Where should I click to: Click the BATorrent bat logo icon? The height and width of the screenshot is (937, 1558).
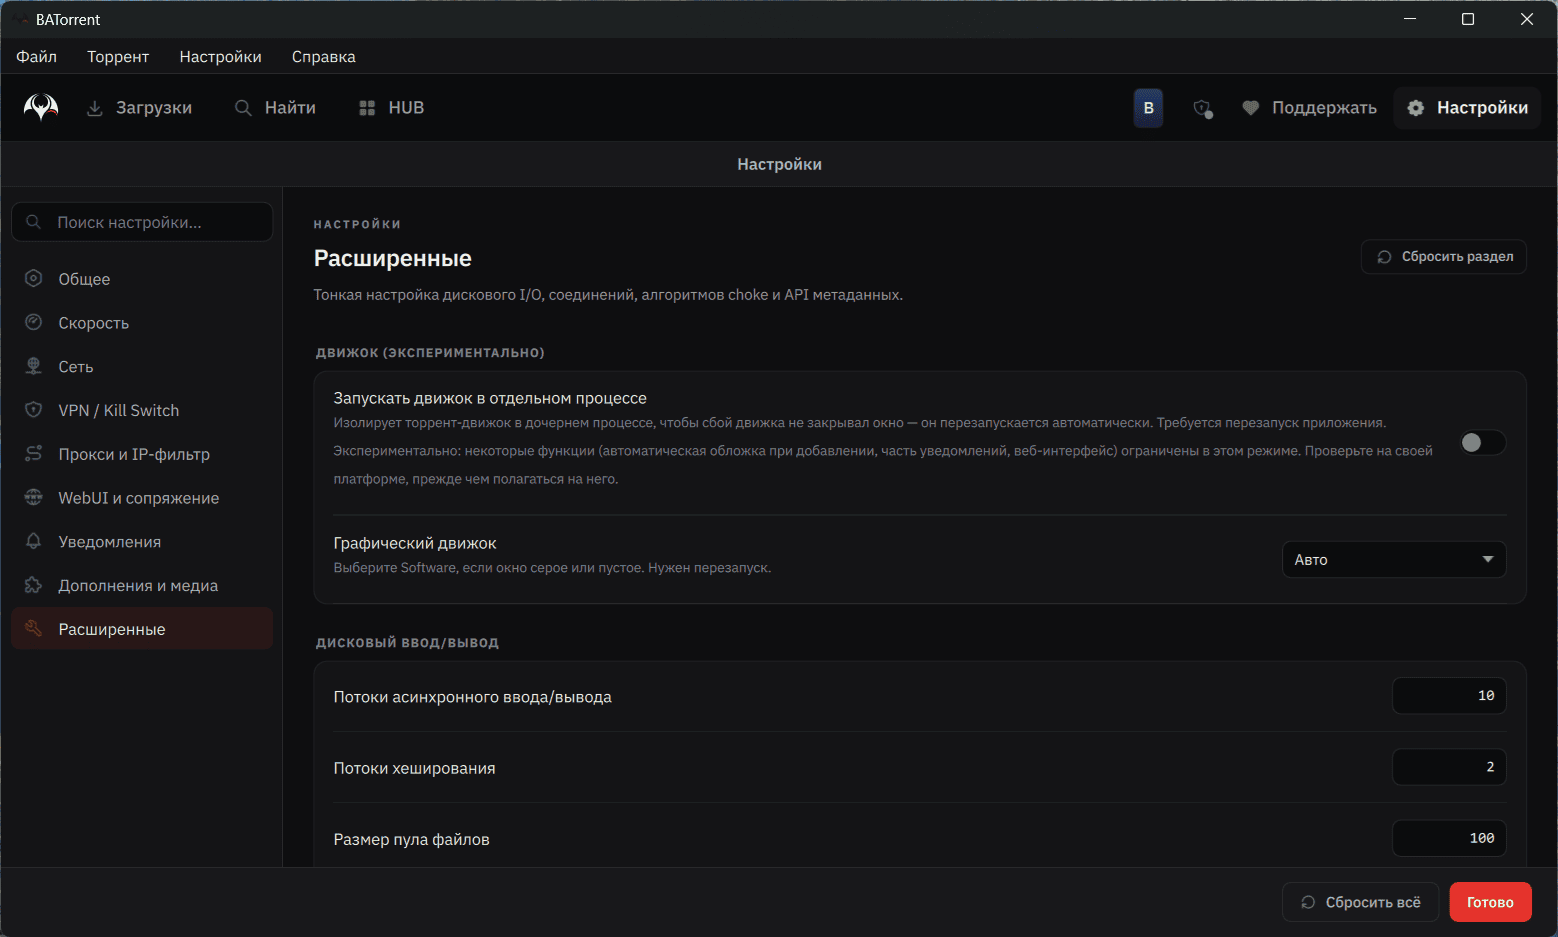tap(41, 107)
